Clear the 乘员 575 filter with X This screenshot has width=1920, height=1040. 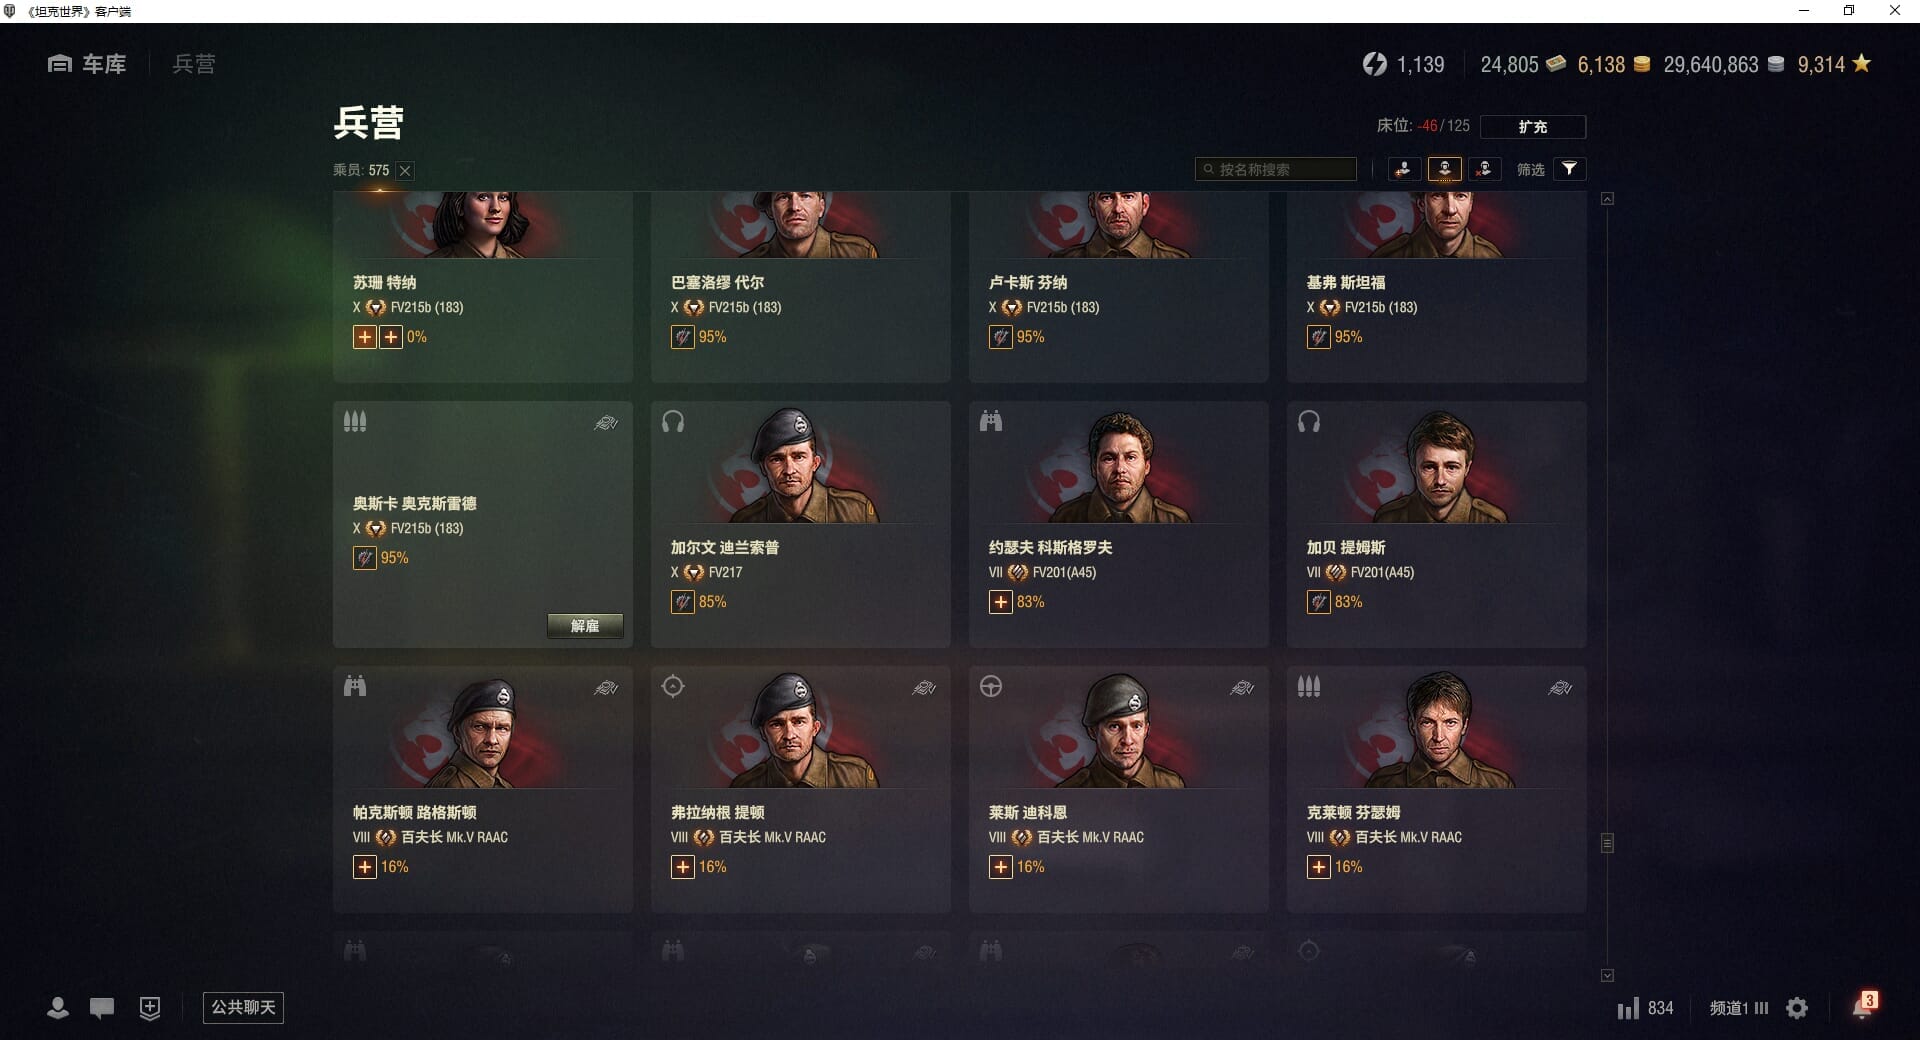[x=405, y=171]
